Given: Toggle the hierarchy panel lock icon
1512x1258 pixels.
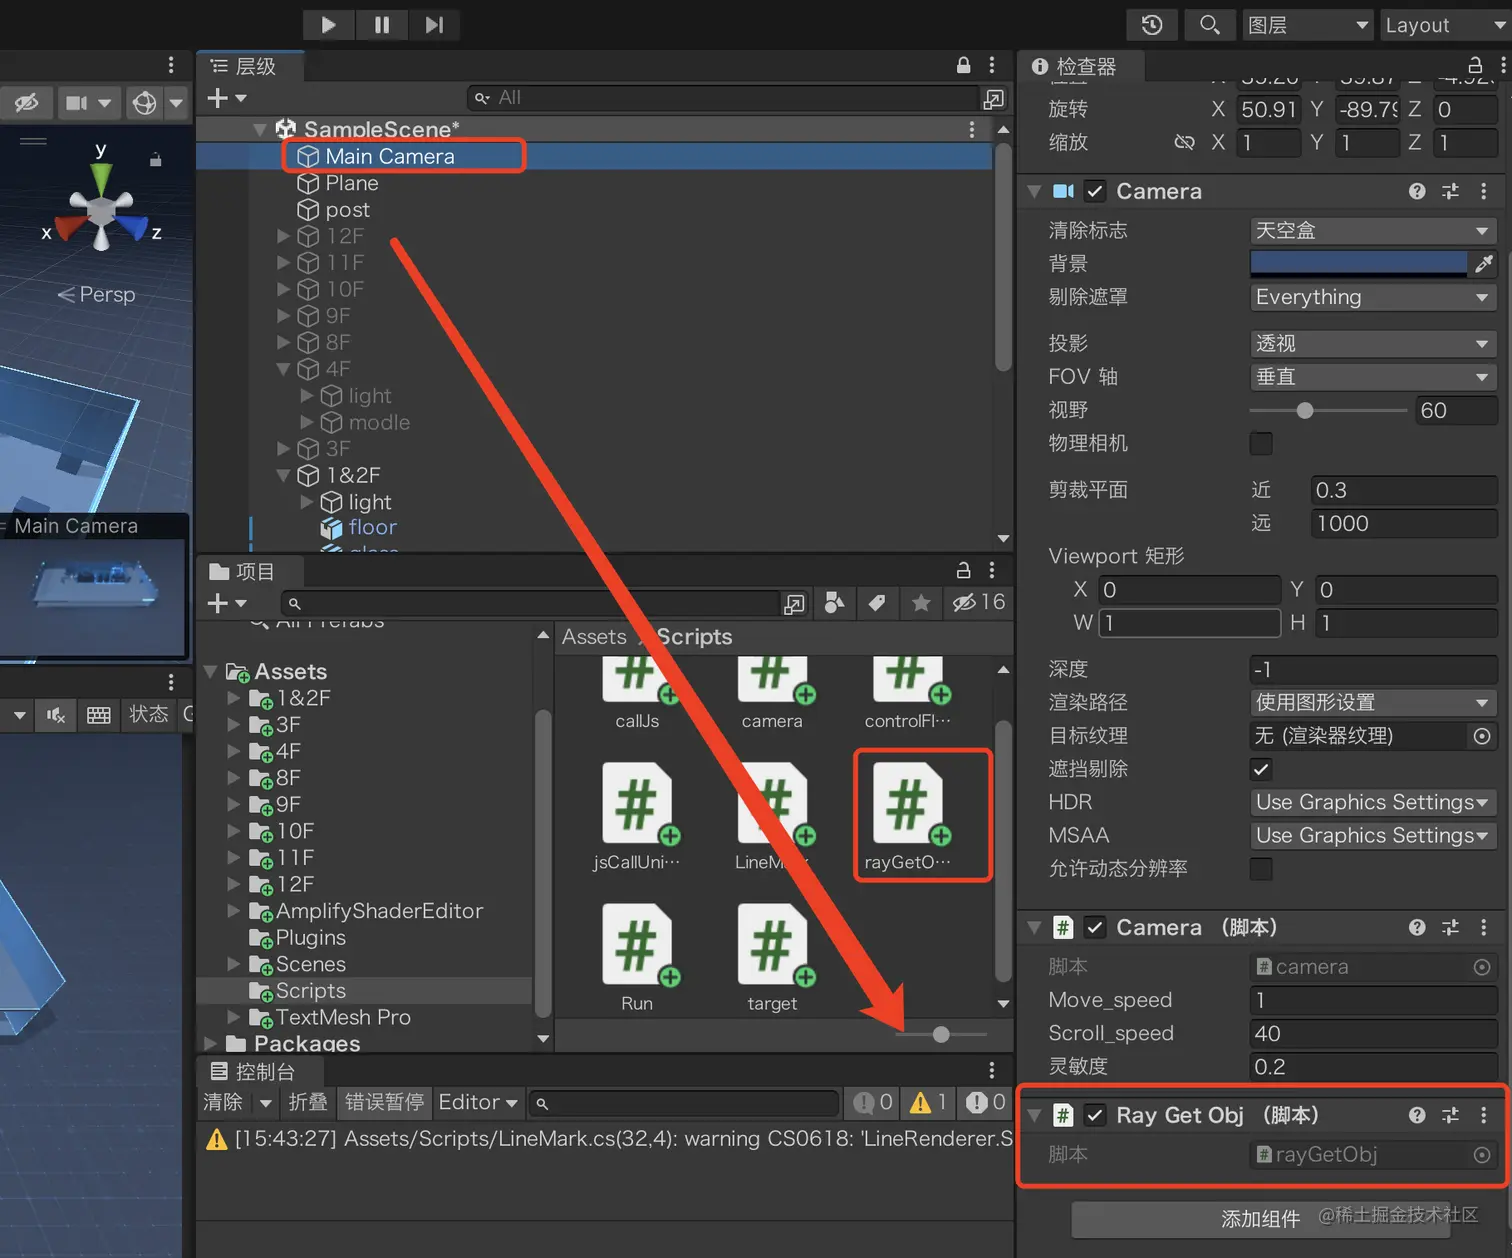Looking at the screenshot, I should tap(963, 65).
